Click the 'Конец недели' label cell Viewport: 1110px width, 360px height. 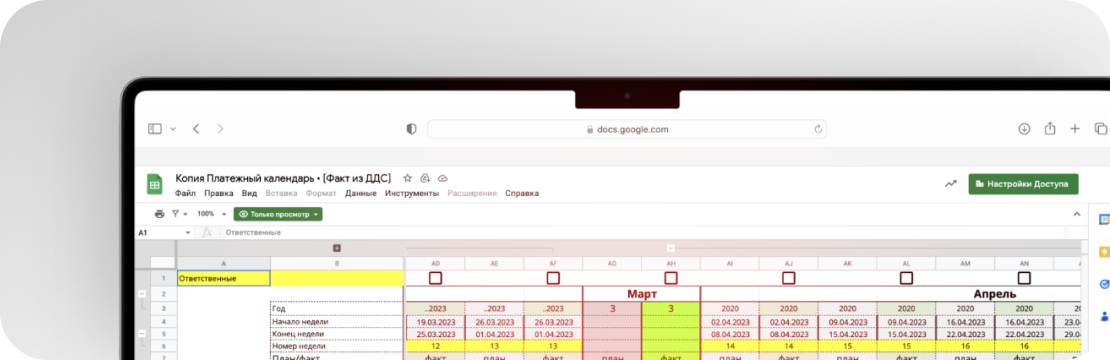tap(337, 334)
